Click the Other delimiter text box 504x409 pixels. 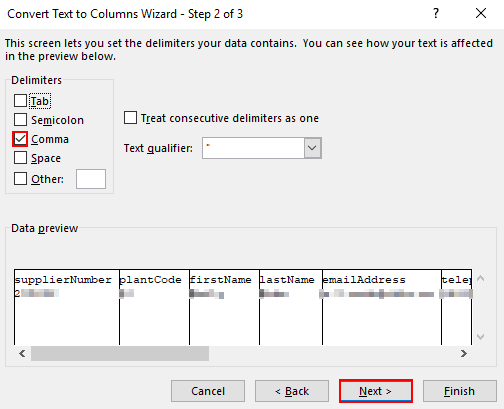(x=91, y=179)
